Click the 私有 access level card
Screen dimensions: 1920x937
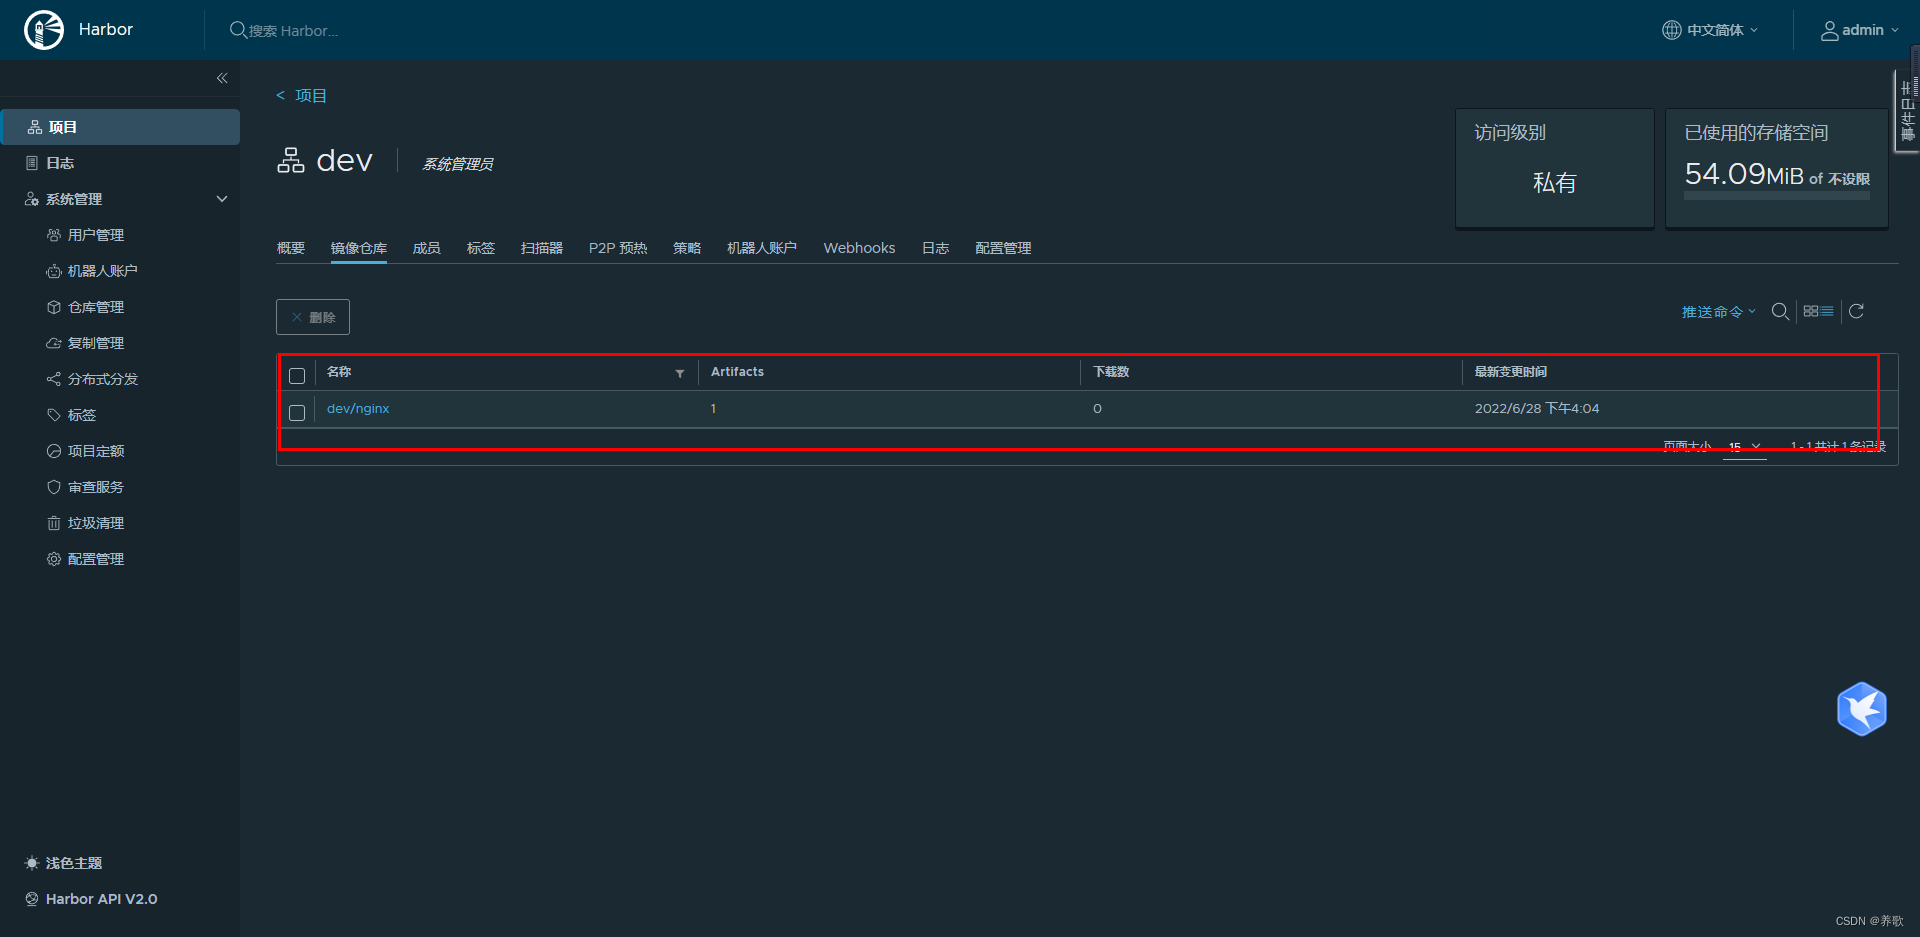[x=1555, y=168]
